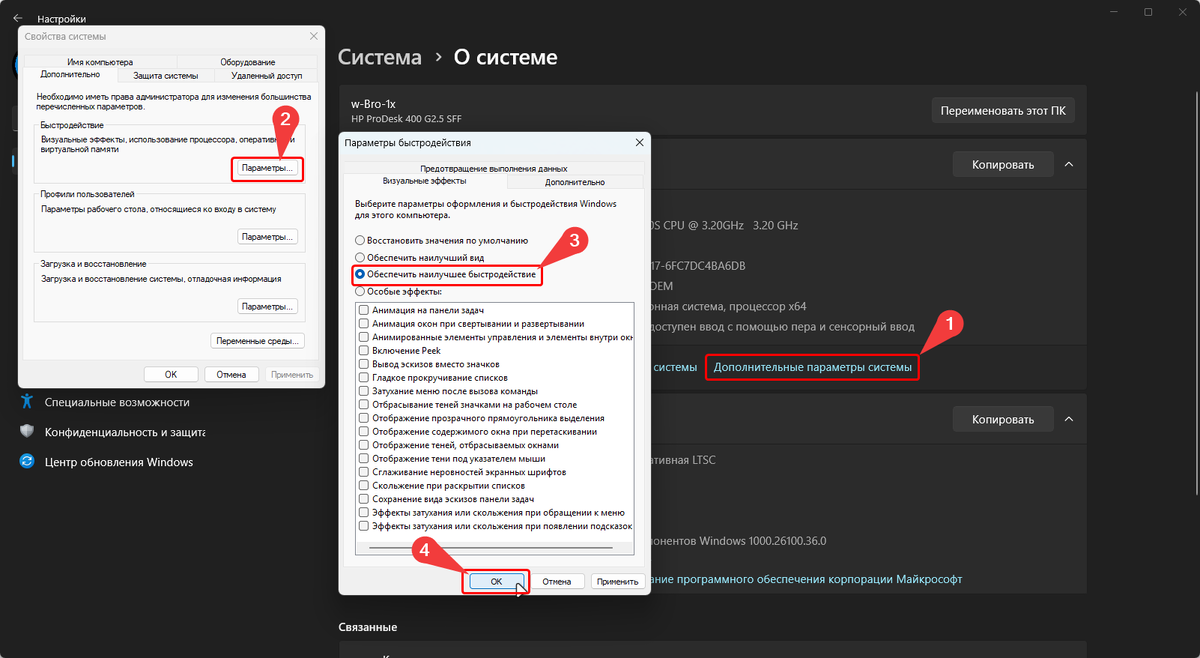Screen dimensions: 1200x658
Task: Open Быстродействие 'Параметры...' button
Action: click(x=269, y=169)
